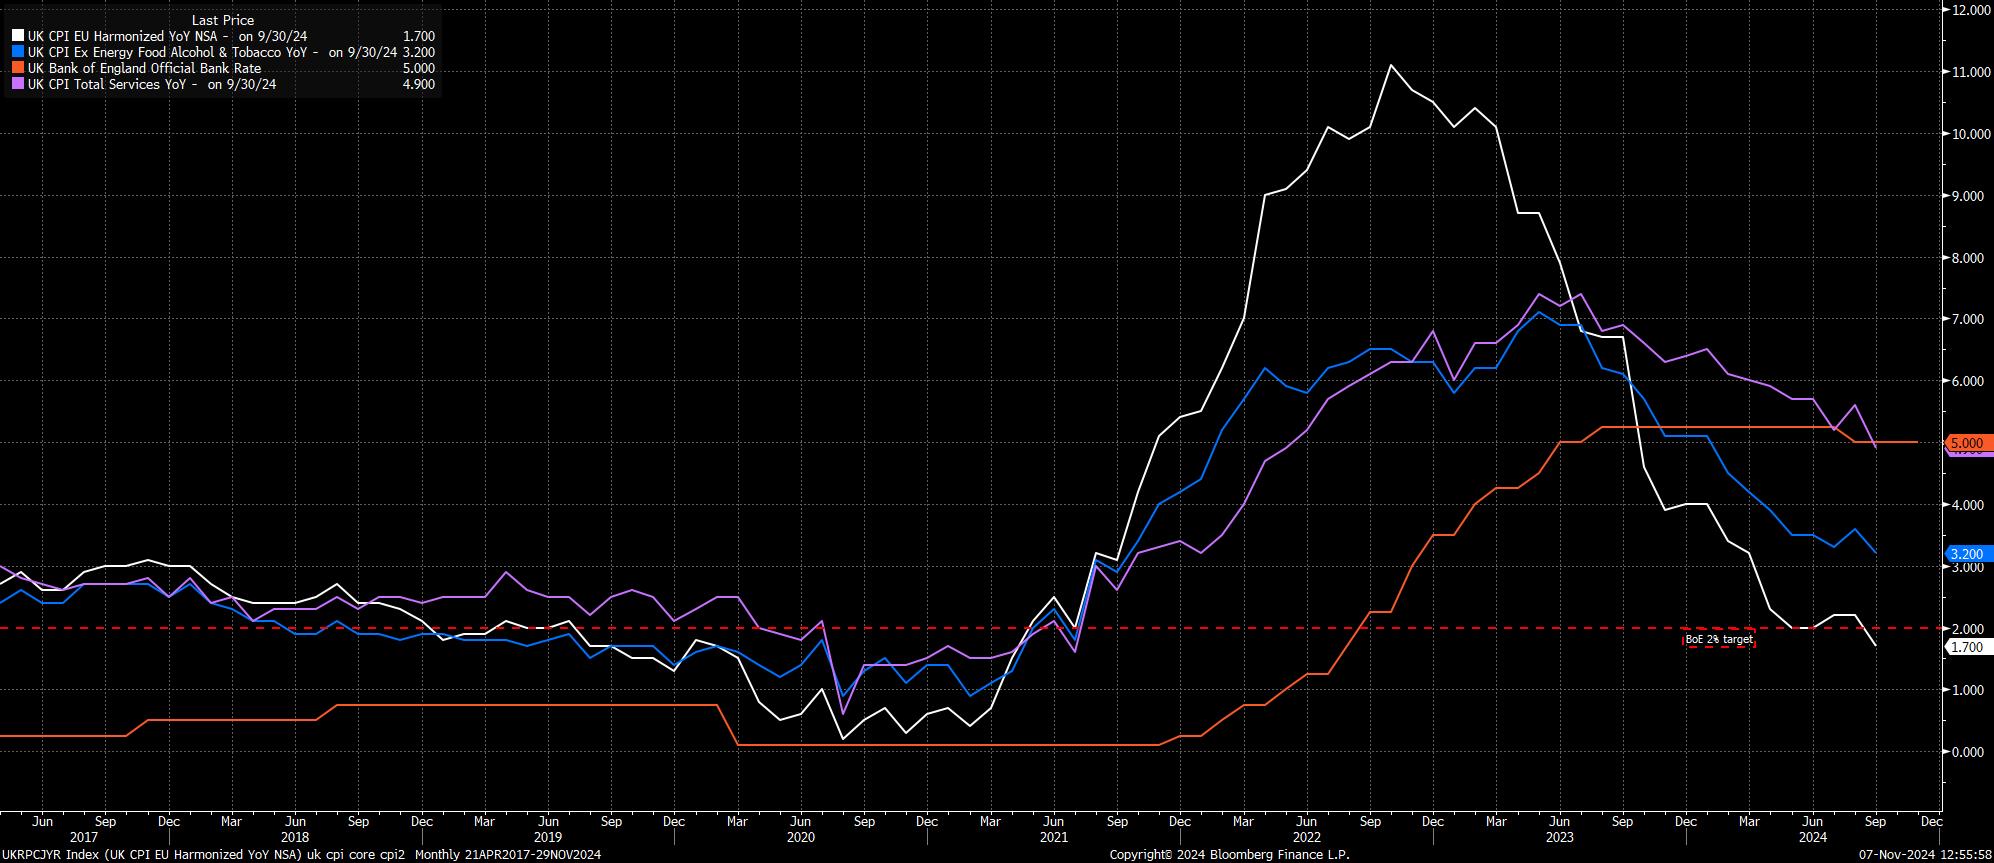Click the white 1.700 price tag on the axis

1967,647
